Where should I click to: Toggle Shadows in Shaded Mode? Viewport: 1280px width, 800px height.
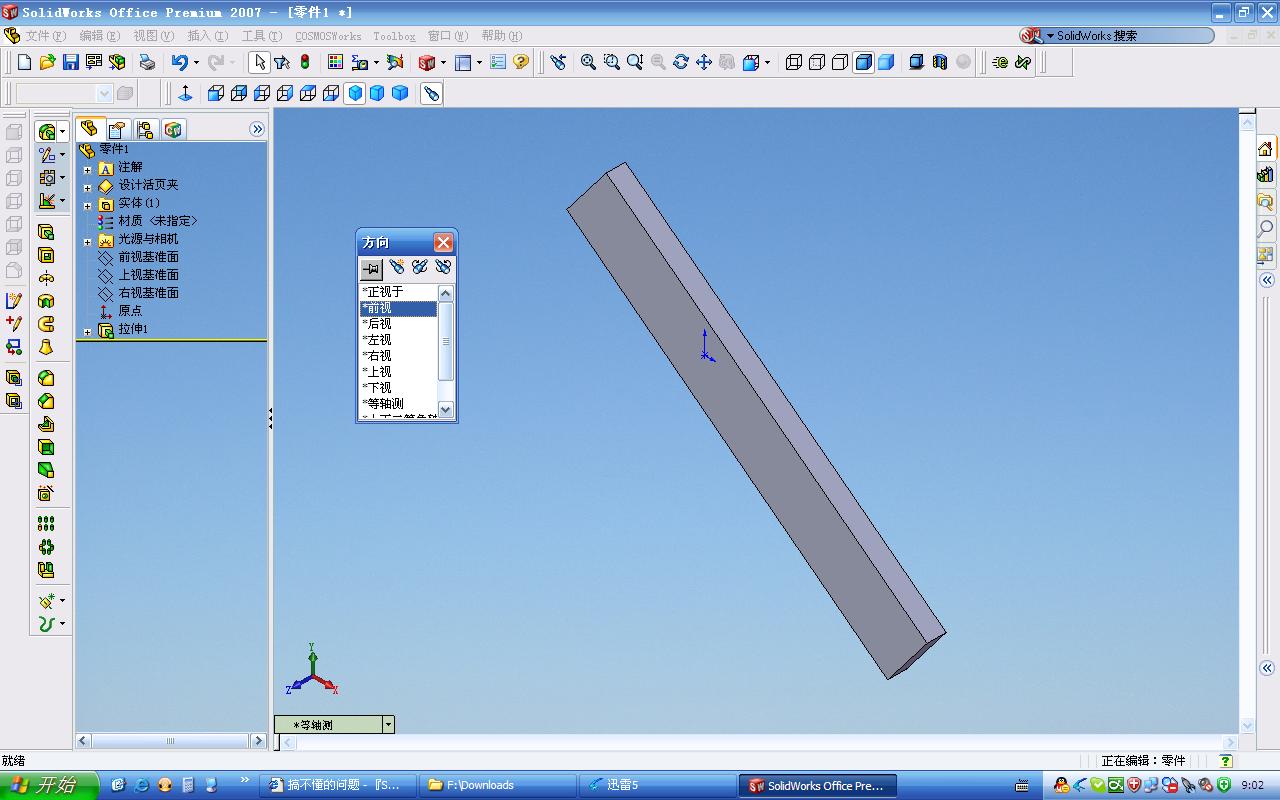click(916, 62)
